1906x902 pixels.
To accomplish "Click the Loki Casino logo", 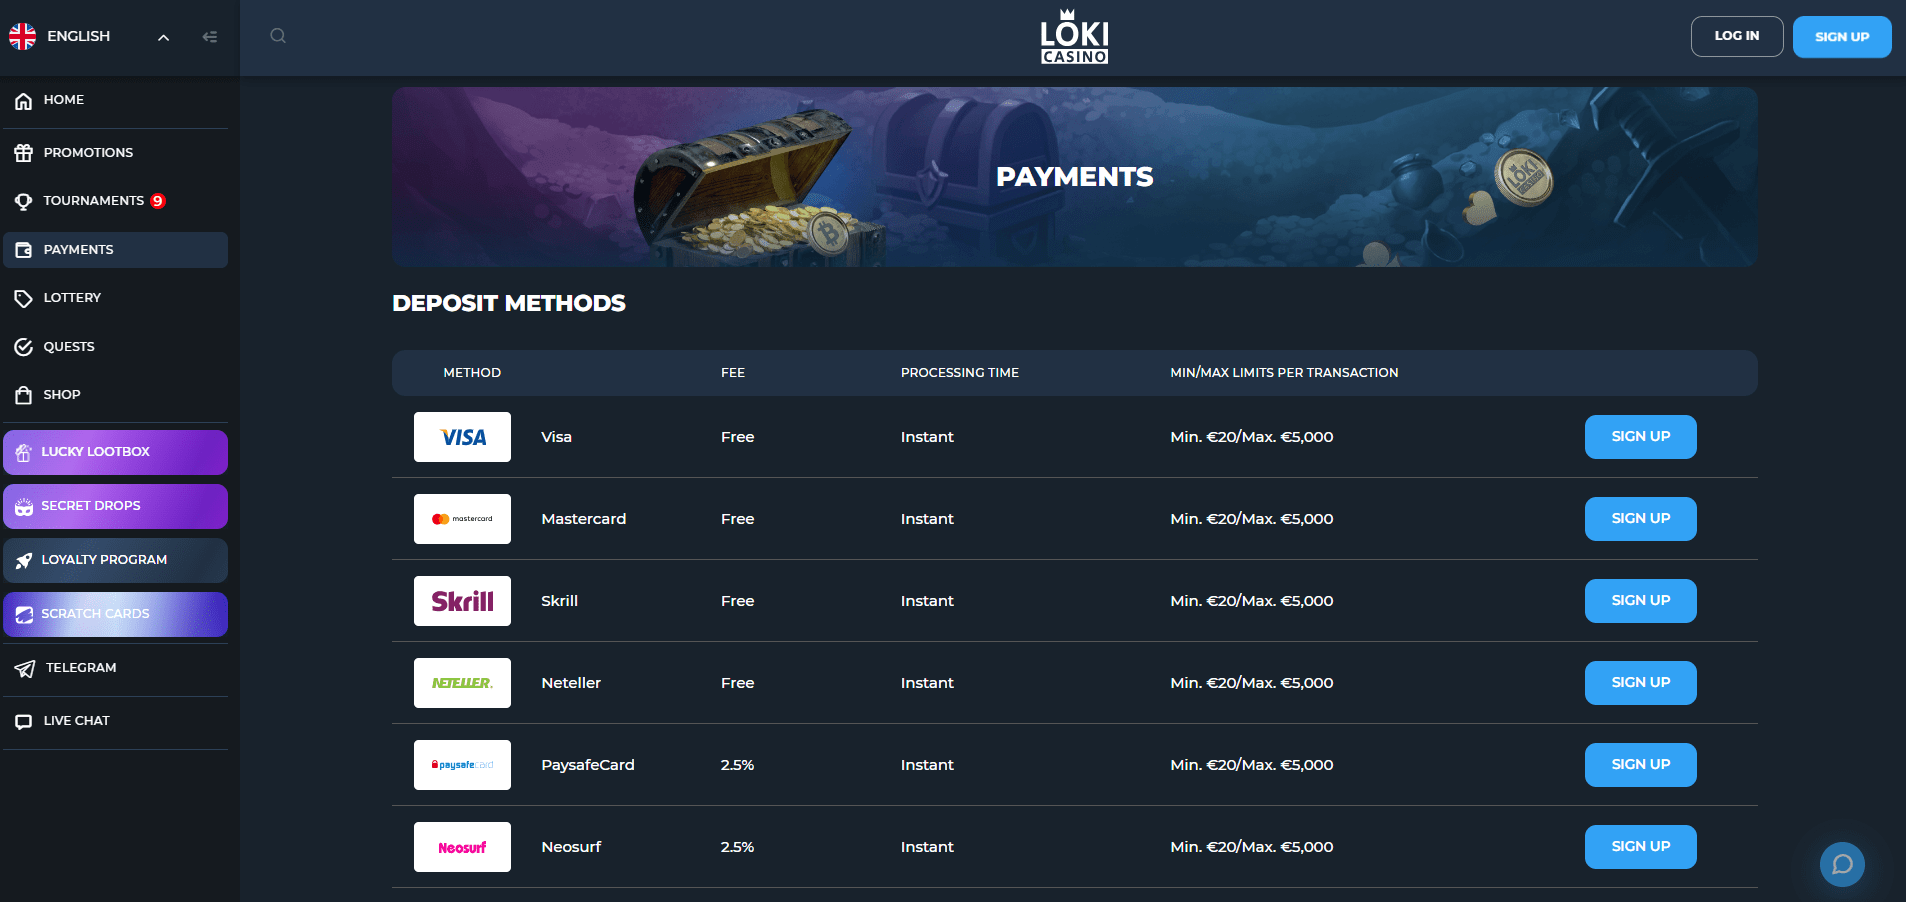I will 1074,37.
